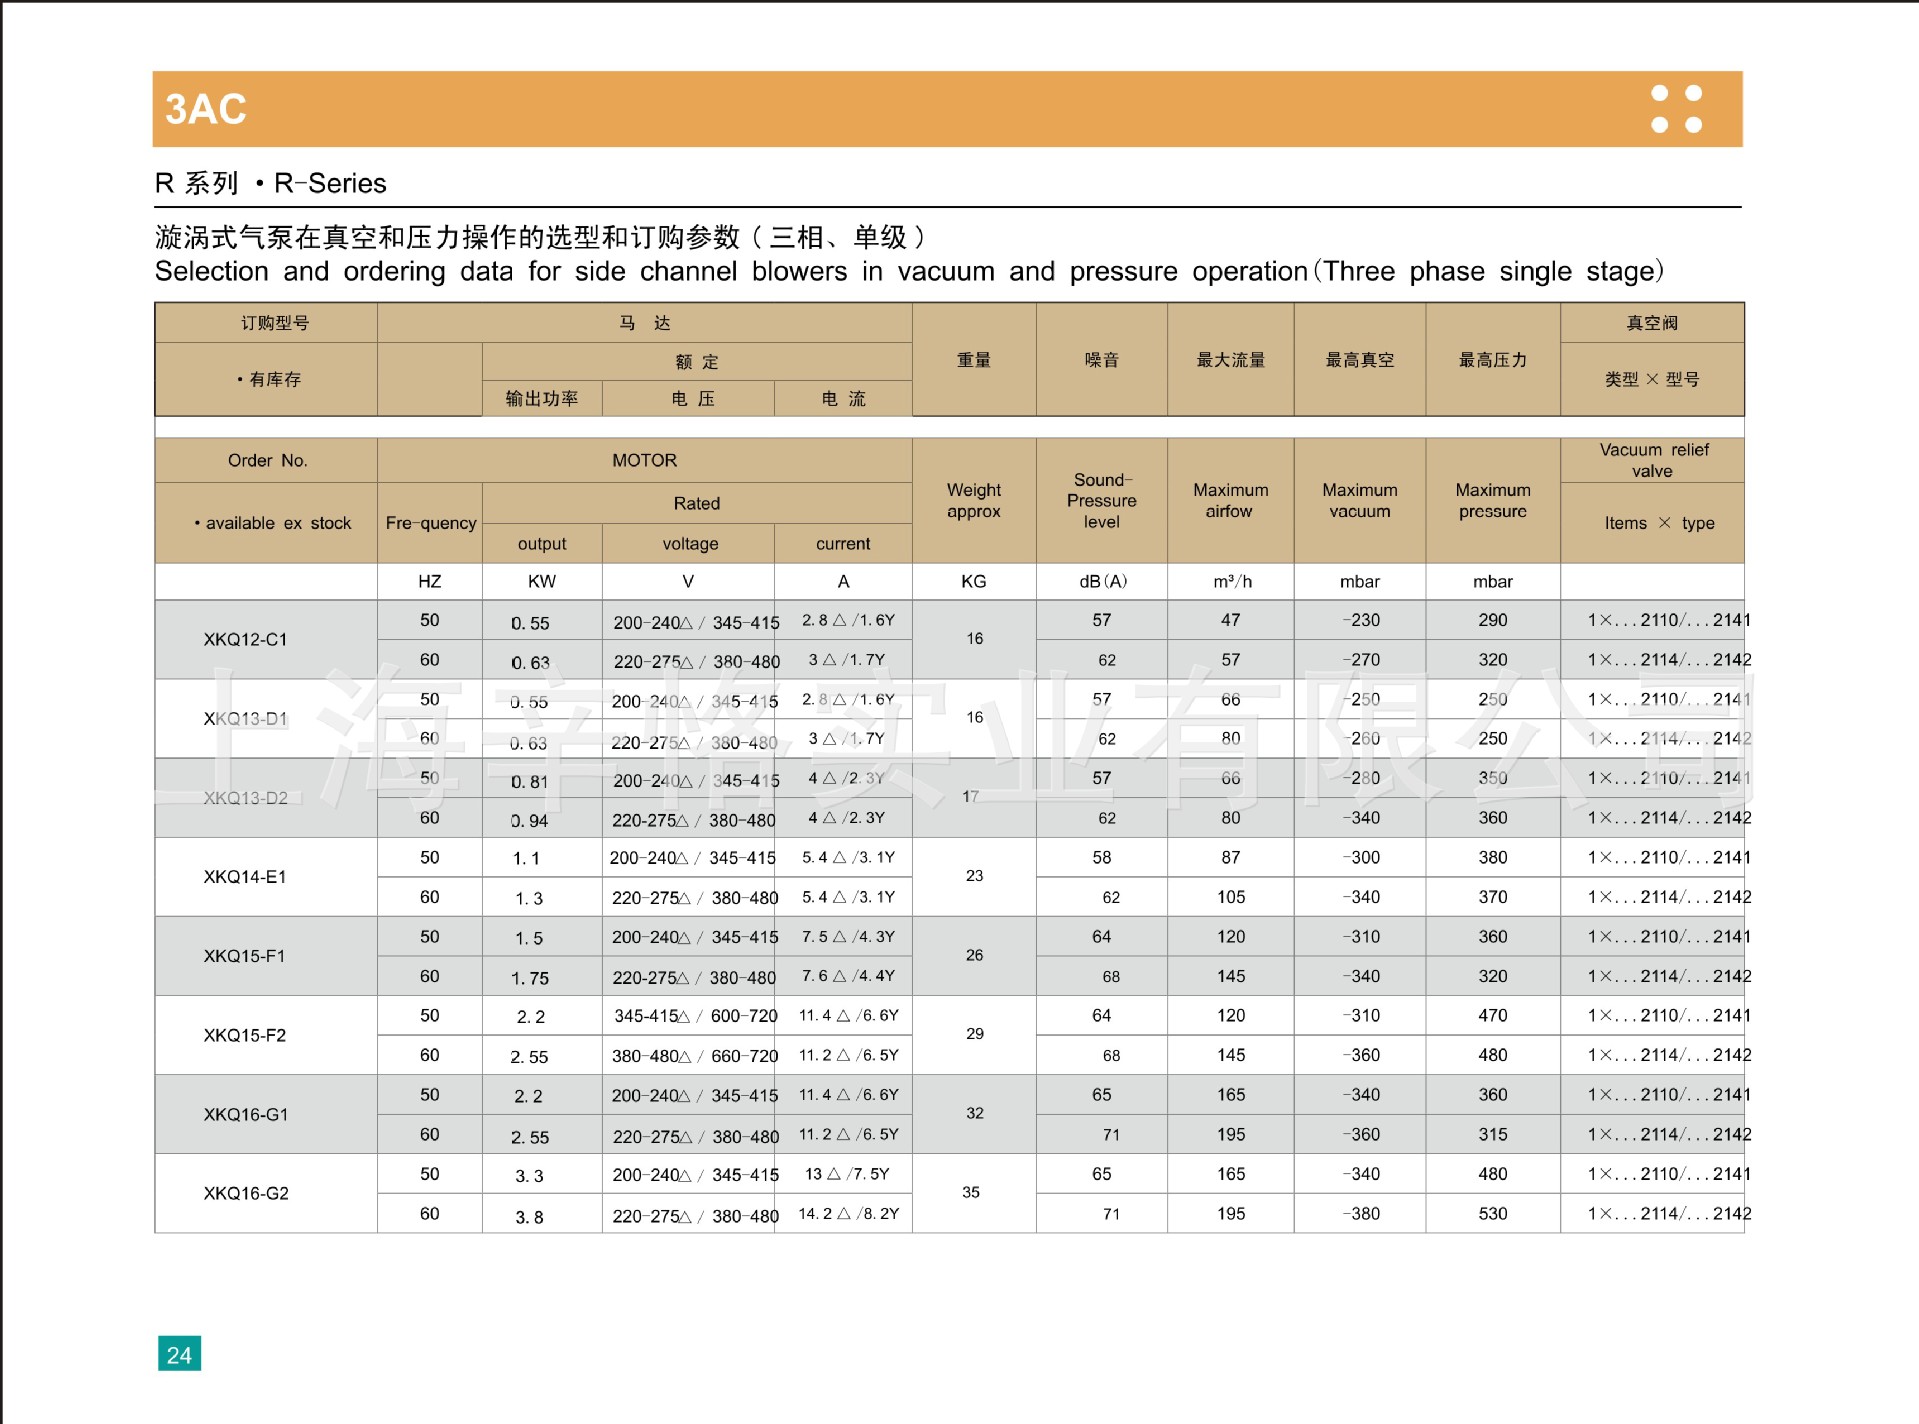Click the 'dB(A)' unit cell
The height and width of the screenshot is (1424, 1919).
coord(1103,582)
